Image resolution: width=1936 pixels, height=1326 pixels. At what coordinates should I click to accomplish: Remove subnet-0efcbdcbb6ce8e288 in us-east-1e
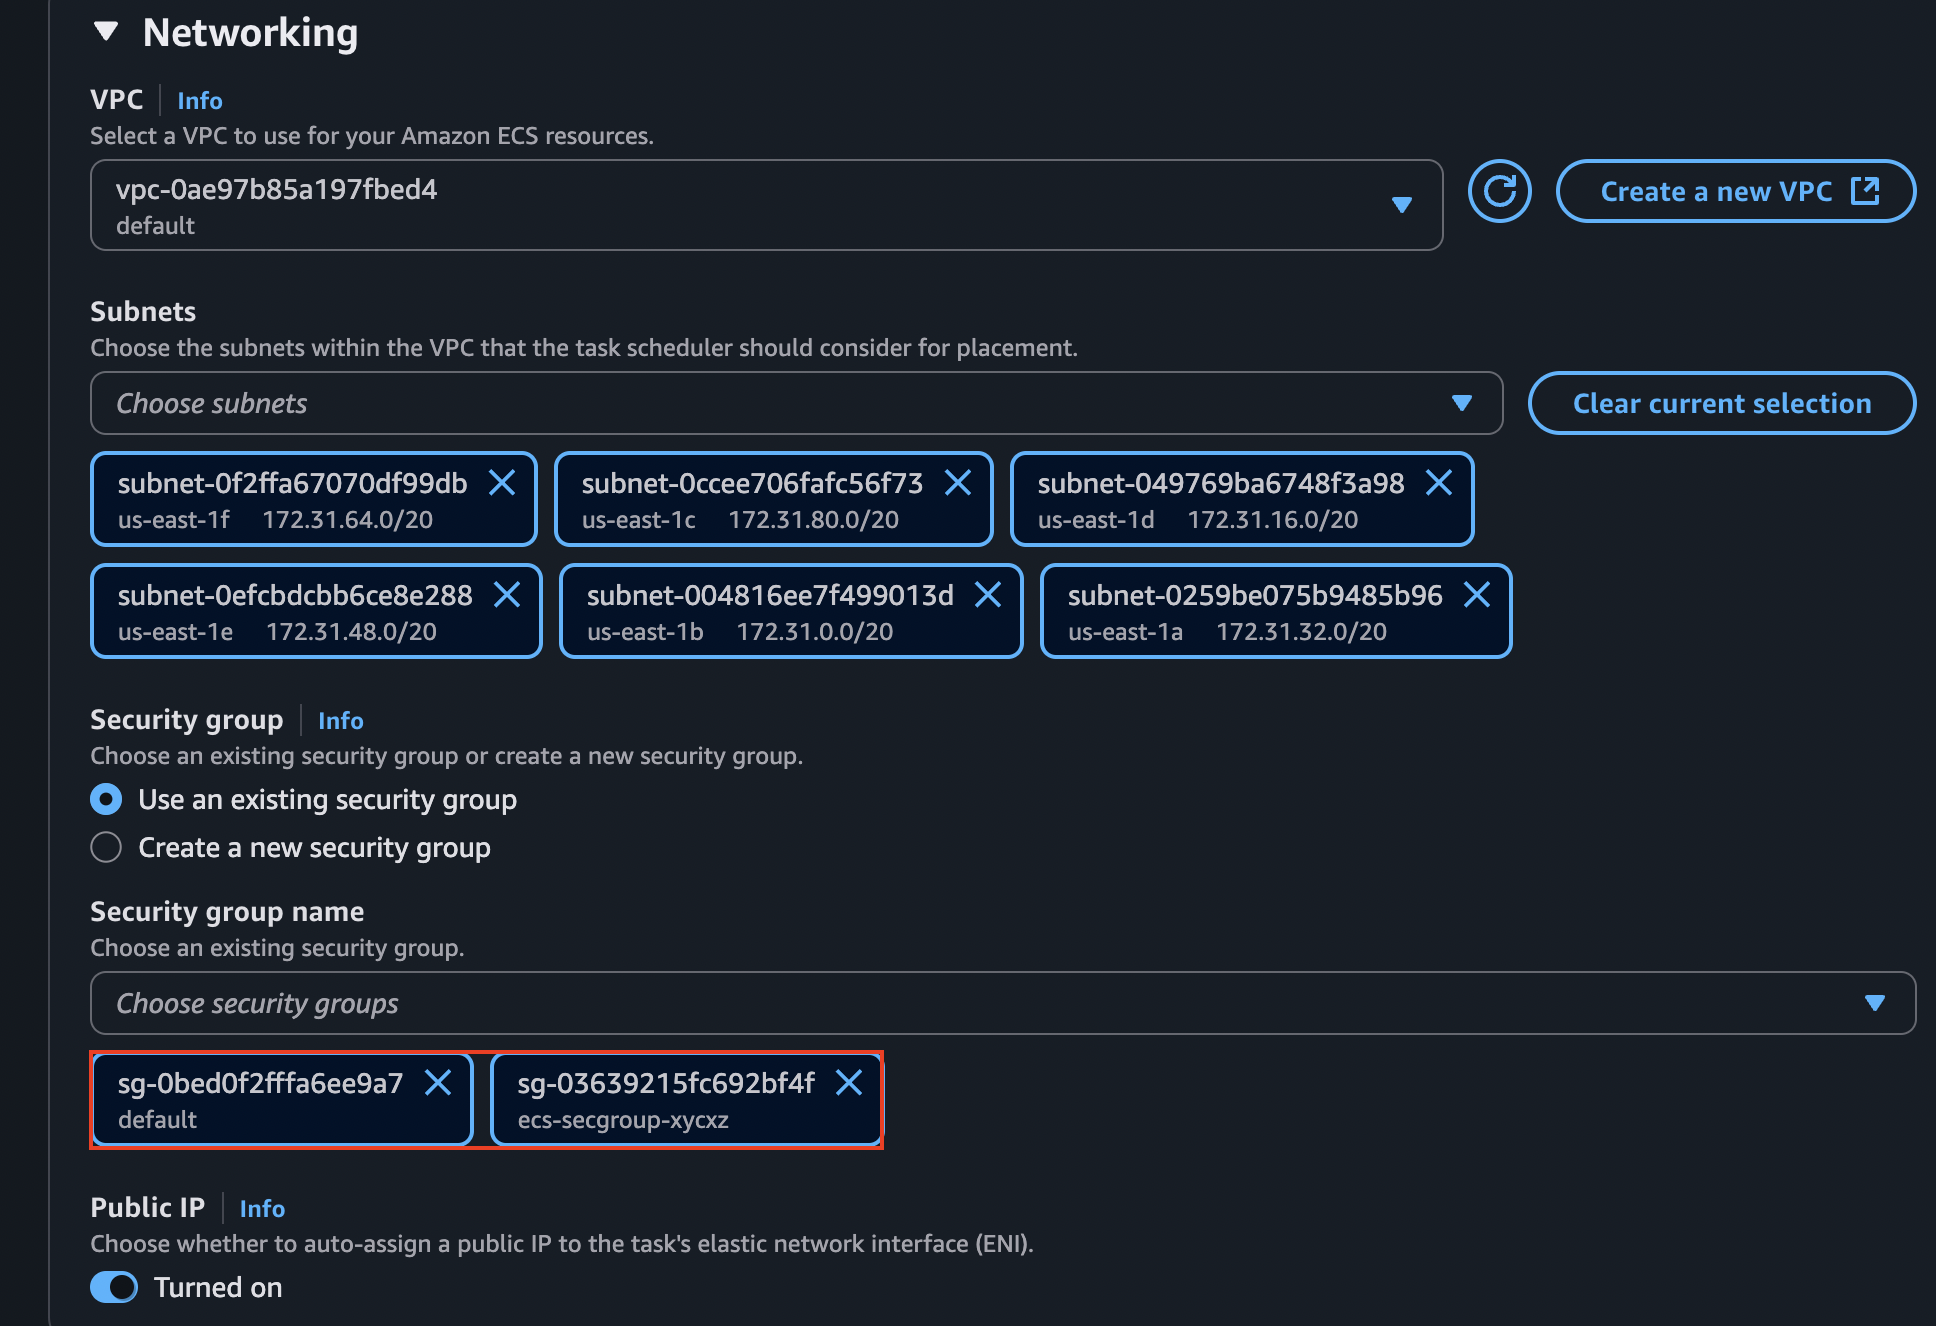(507, 596)
